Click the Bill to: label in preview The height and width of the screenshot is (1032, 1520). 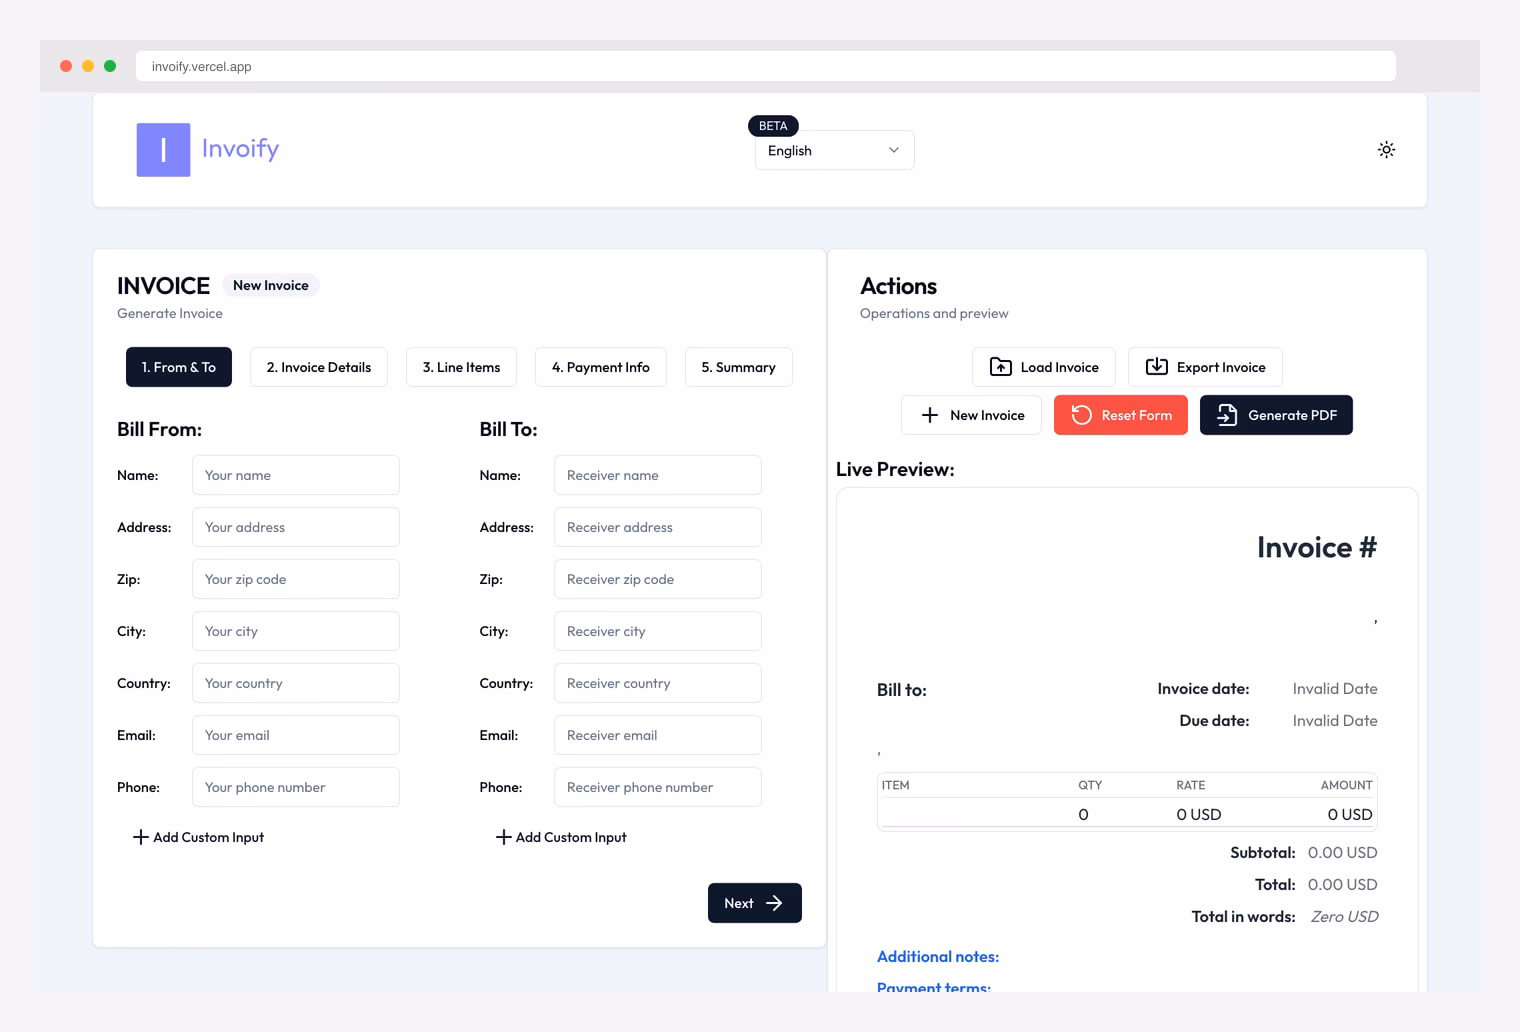point(902,690)
